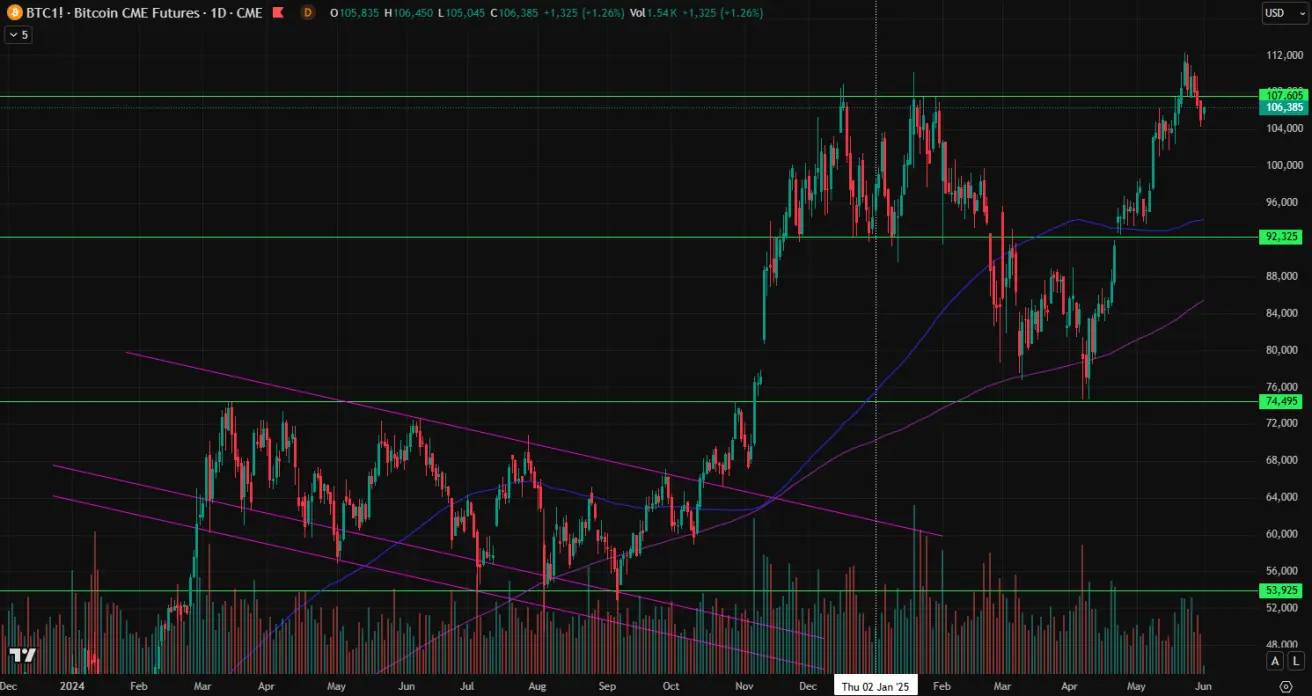Click the Jun label at right end of time axis
The image size is (1312, 696).
pos(1202,687)
